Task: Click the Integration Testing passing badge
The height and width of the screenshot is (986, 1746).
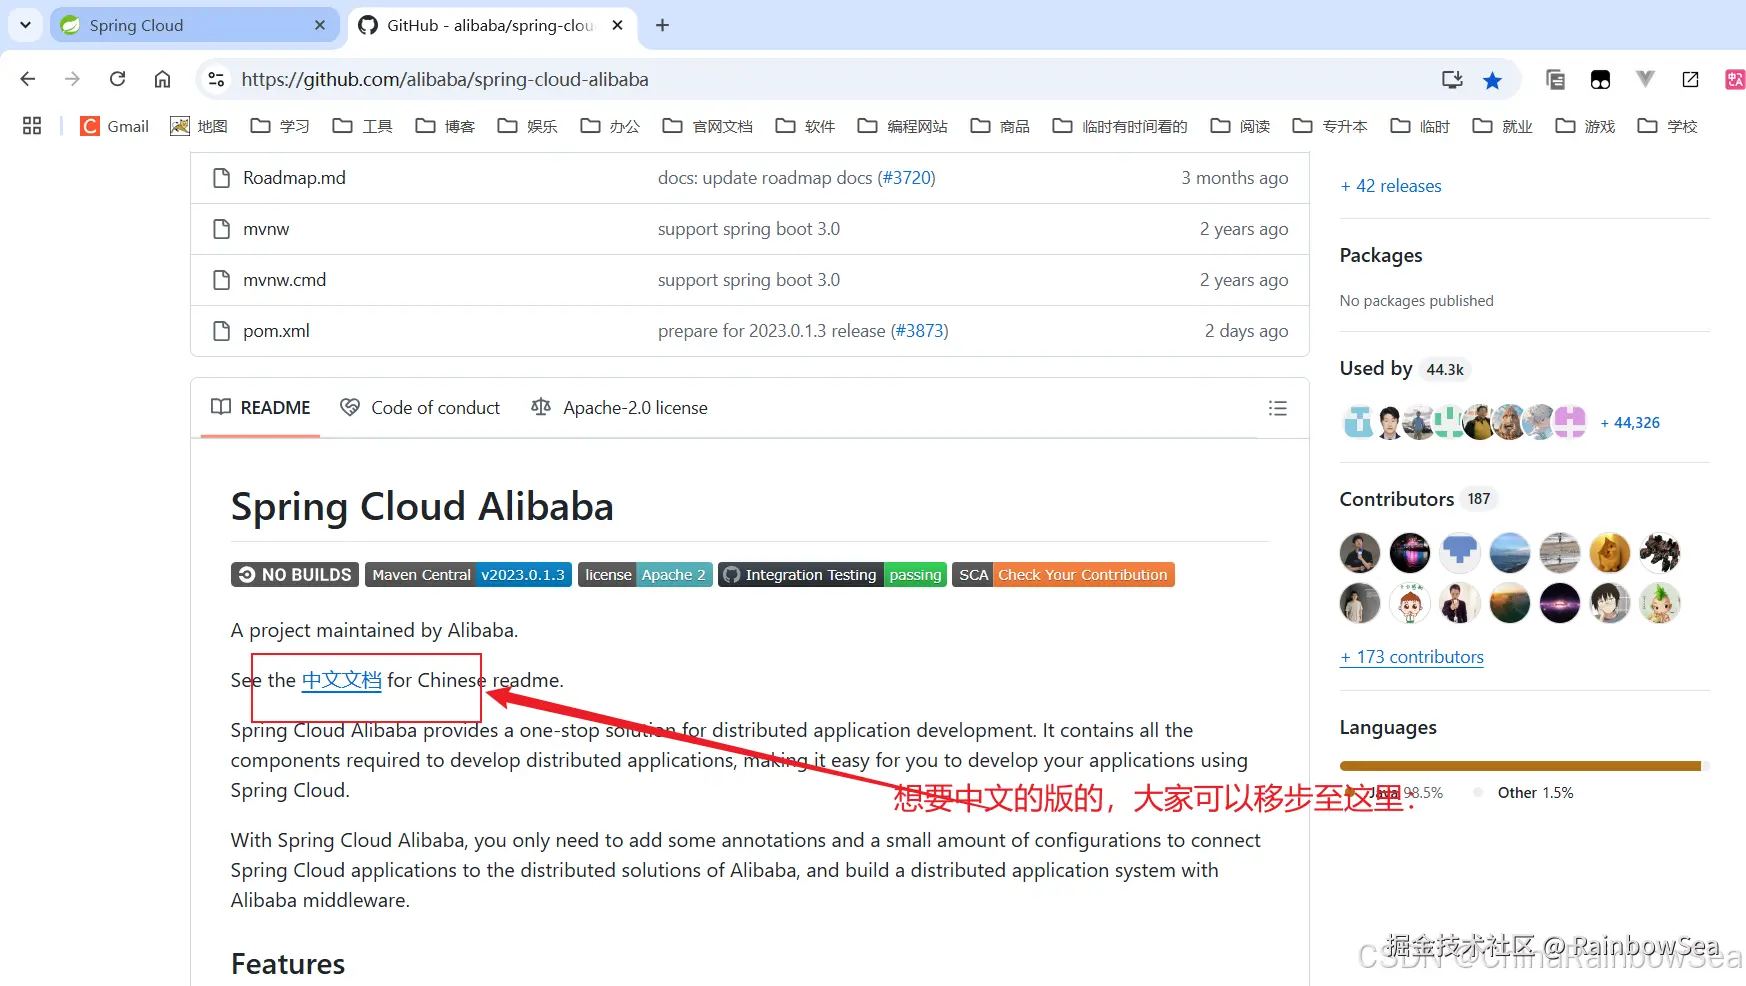Action: point(832,575)
